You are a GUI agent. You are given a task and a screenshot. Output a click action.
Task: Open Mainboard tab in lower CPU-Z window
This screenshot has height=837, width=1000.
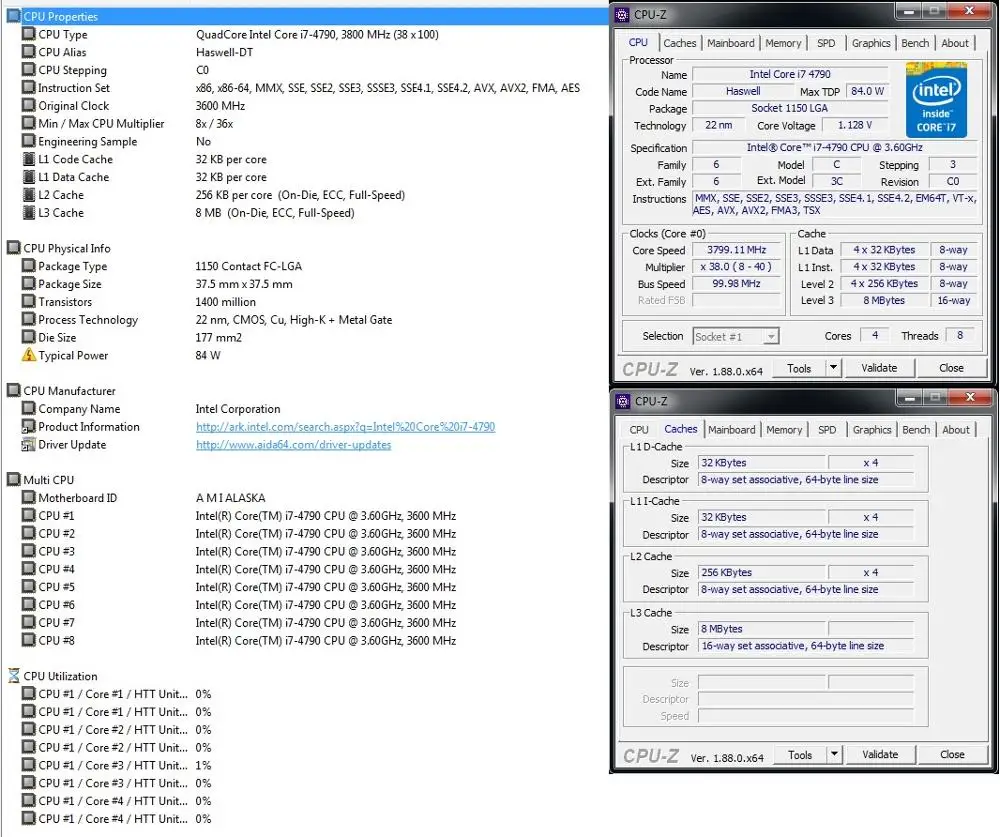tap(732, 430)
